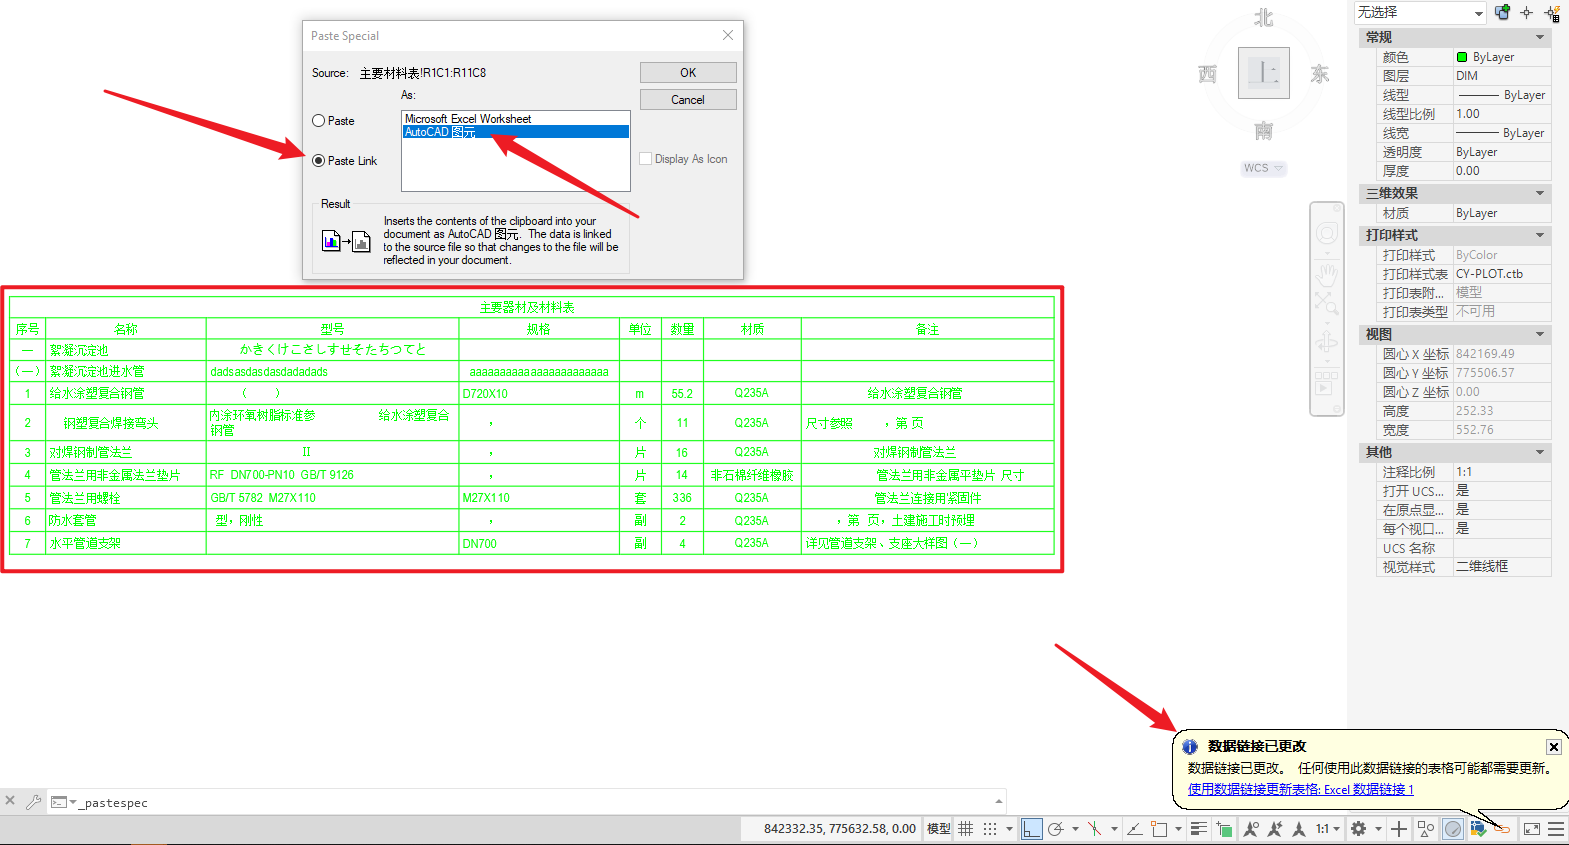Open workspace switching gear icon

1358,829
